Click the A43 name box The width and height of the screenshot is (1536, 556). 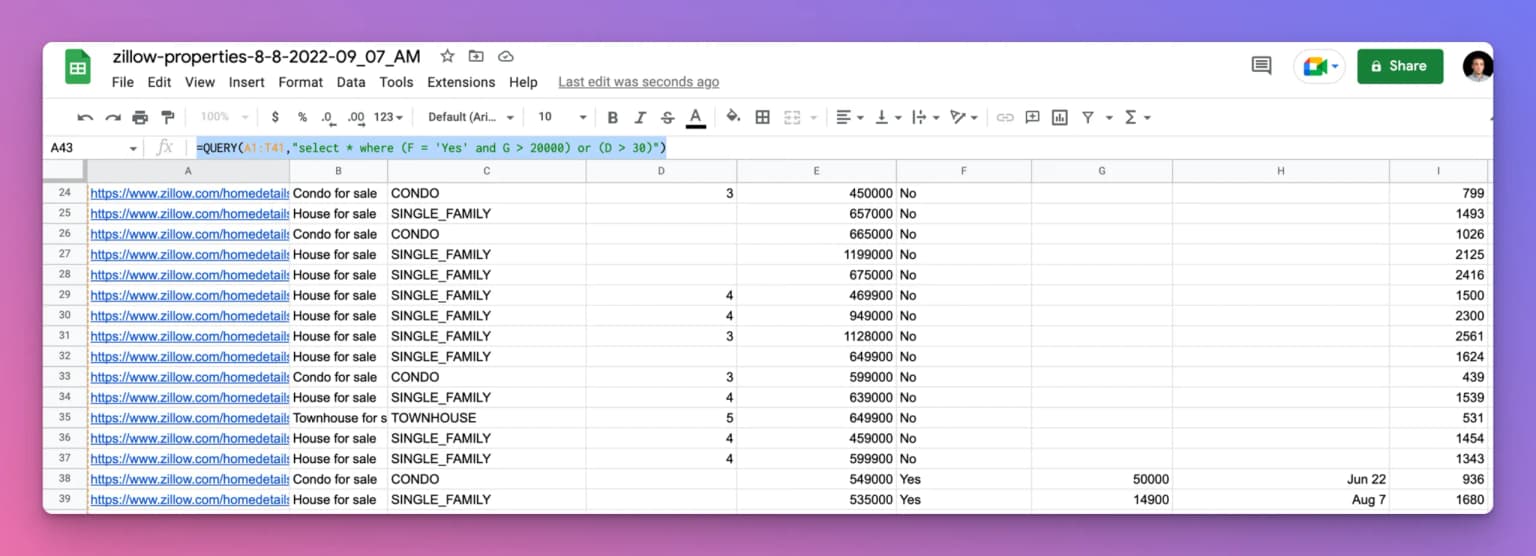tap(94, 148)
